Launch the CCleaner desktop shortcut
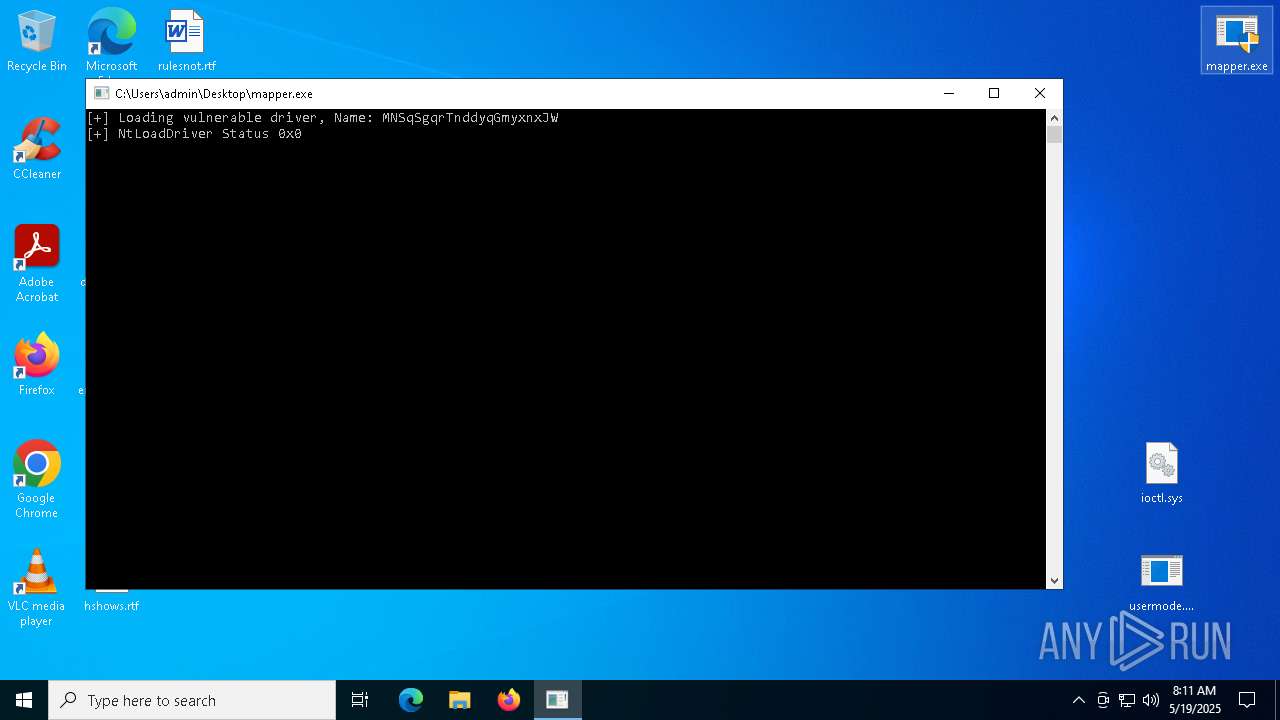The image size is (1280, 720). coord(37,149)
